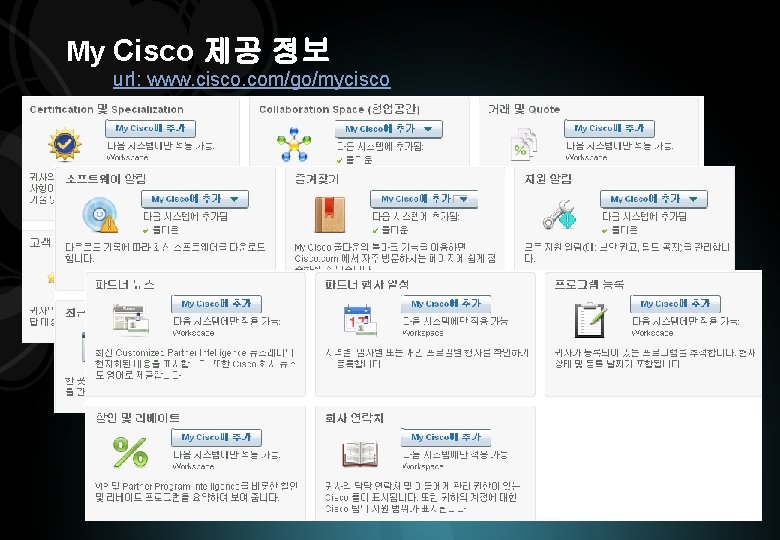
Task: Open the www.cisco.com/go/mycisco link
Action: click(x=251, y=79)
